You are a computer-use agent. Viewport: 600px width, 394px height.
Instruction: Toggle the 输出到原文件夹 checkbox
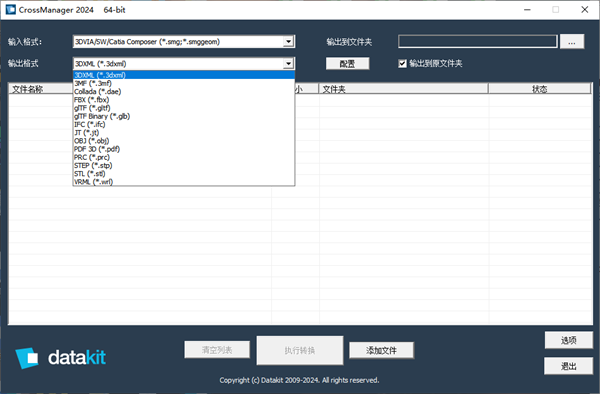point(402,63)
